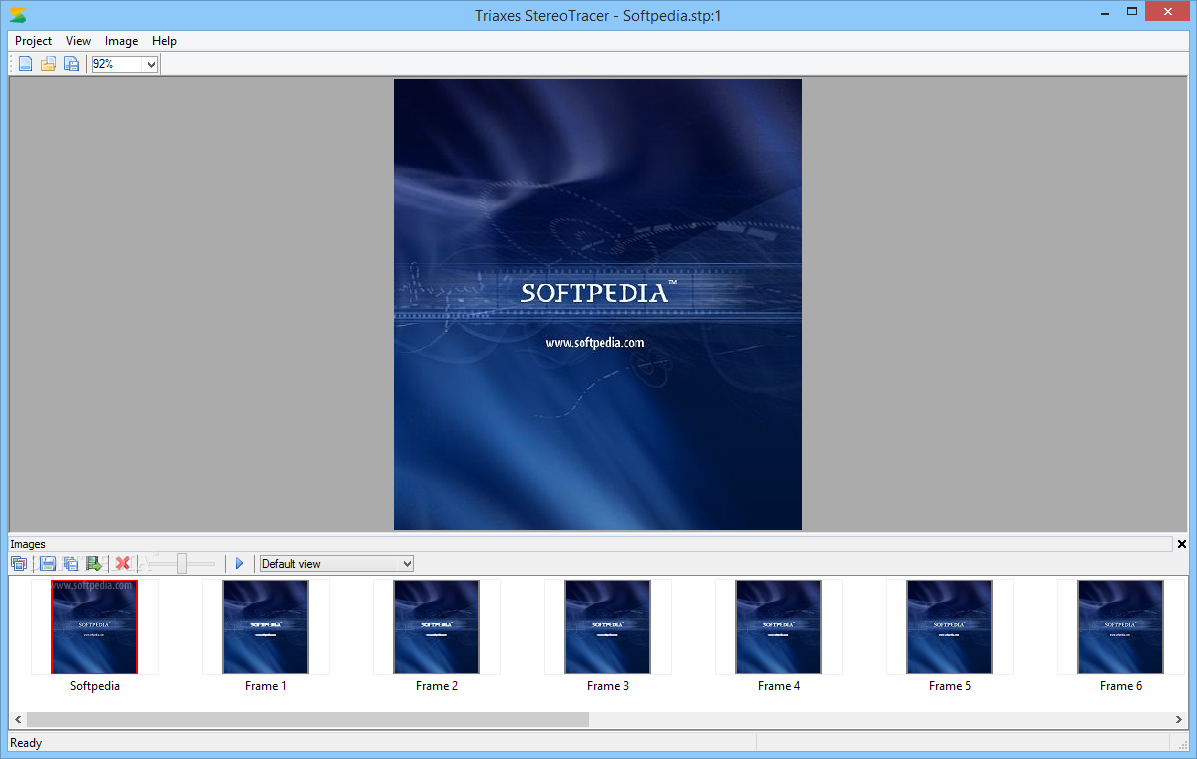The image size is (1197, 759).
Task: Click the 'Ready' status bar text
Action: click(26, 743)
